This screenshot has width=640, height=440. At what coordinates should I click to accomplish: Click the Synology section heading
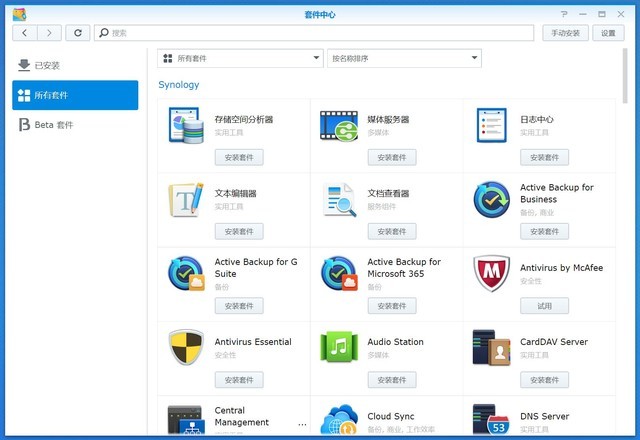click(179, 85)
